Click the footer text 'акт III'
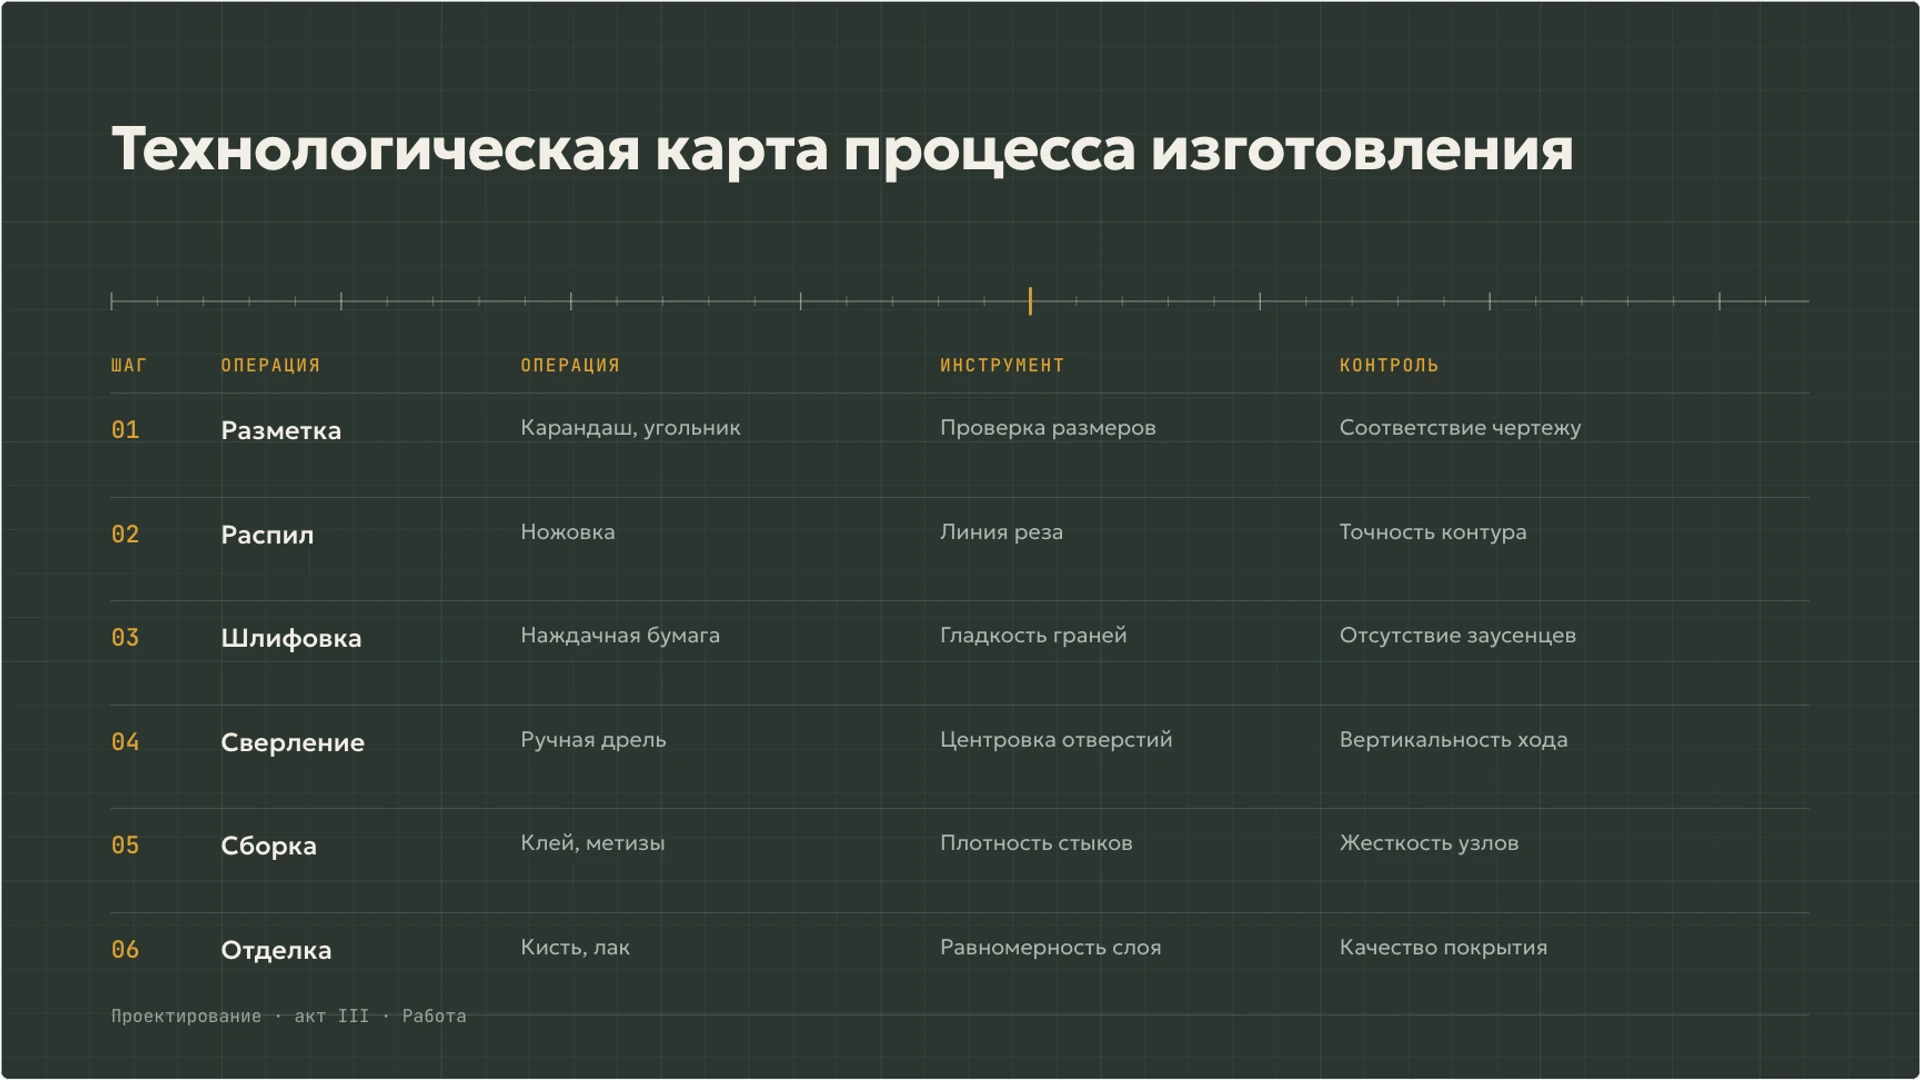The width and height of the screenshot is (1920, 1080). click(331, 1016)
